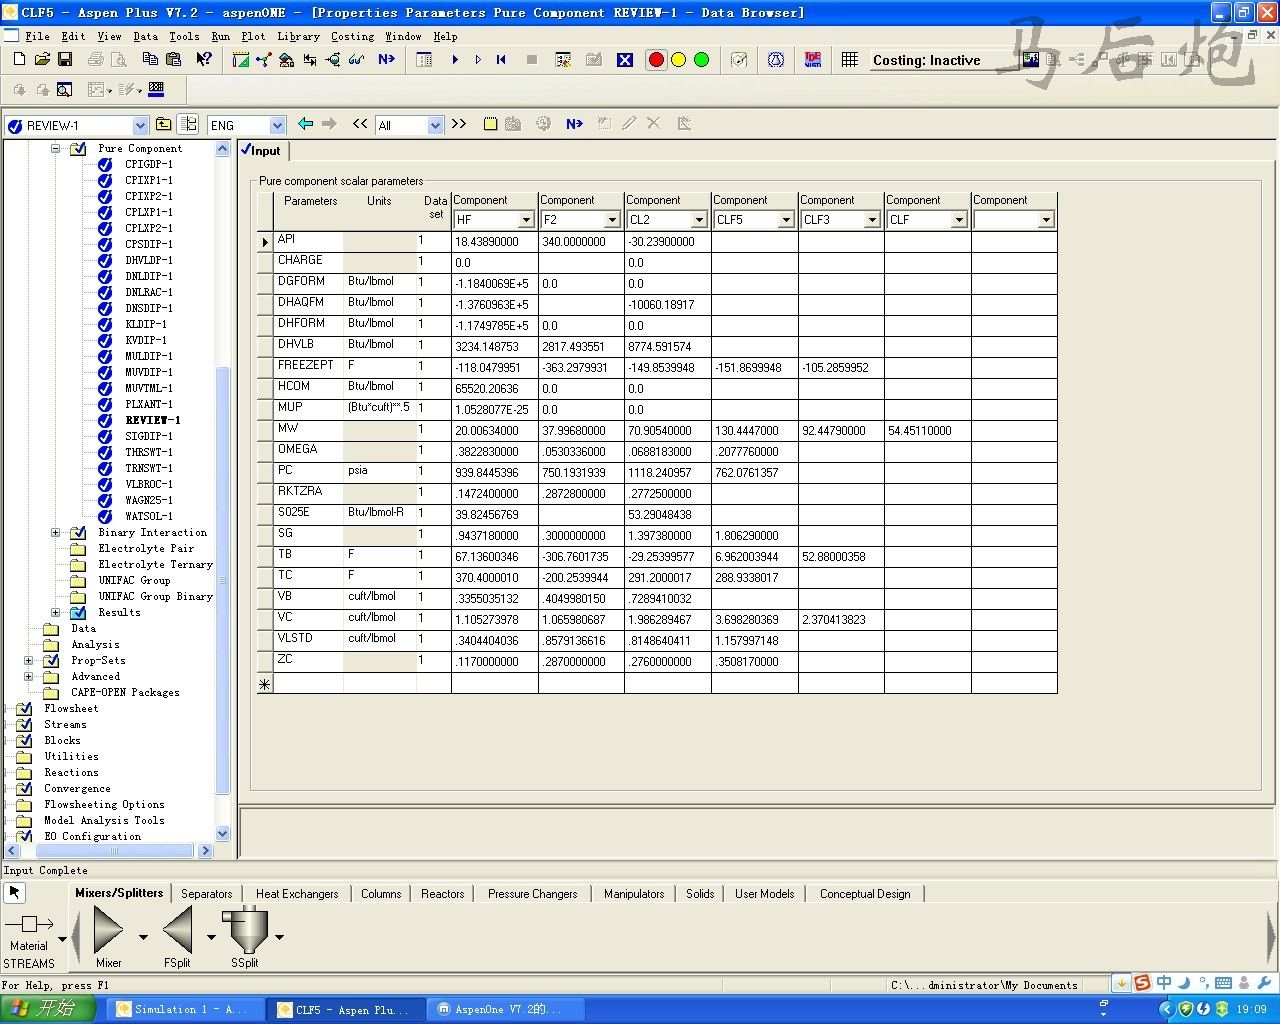
Task: Expand the Results node in the tree
Action: [x=56, y=612]
